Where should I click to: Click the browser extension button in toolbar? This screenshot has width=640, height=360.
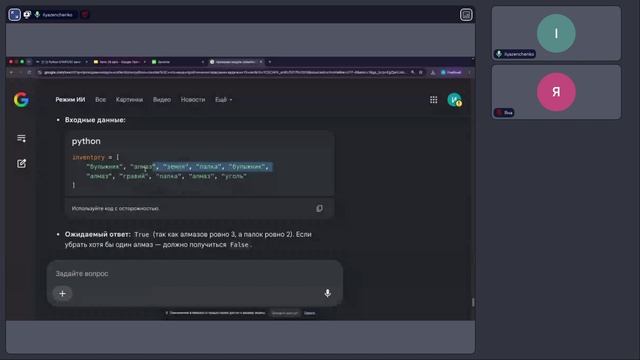pyautogui.click(x=451, y=72)
